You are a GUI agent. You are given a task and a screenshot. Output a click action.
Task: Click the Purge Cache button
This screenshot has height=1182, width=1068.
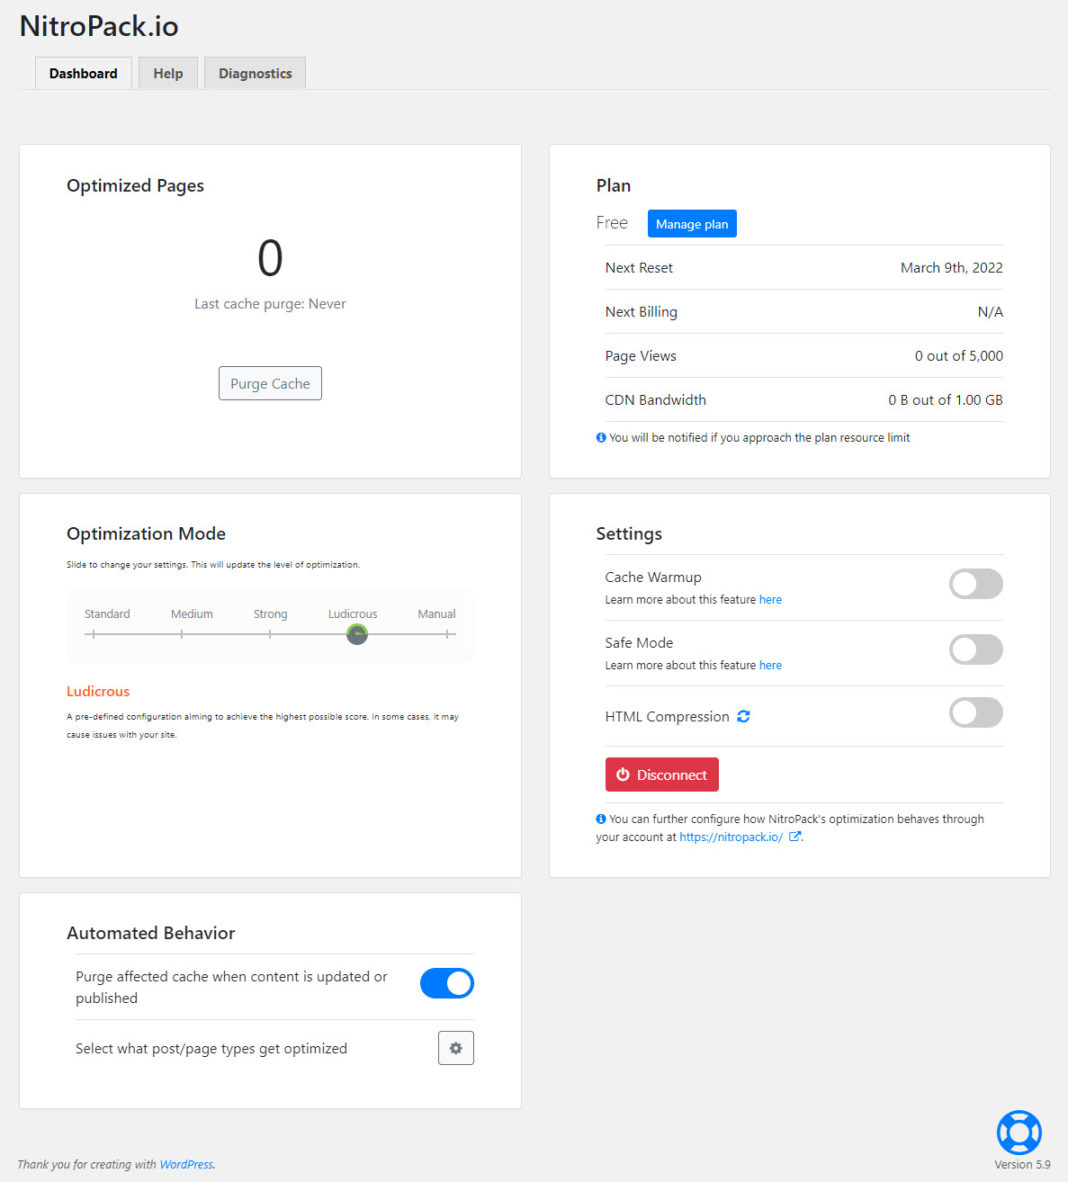(x=269, y=383)
